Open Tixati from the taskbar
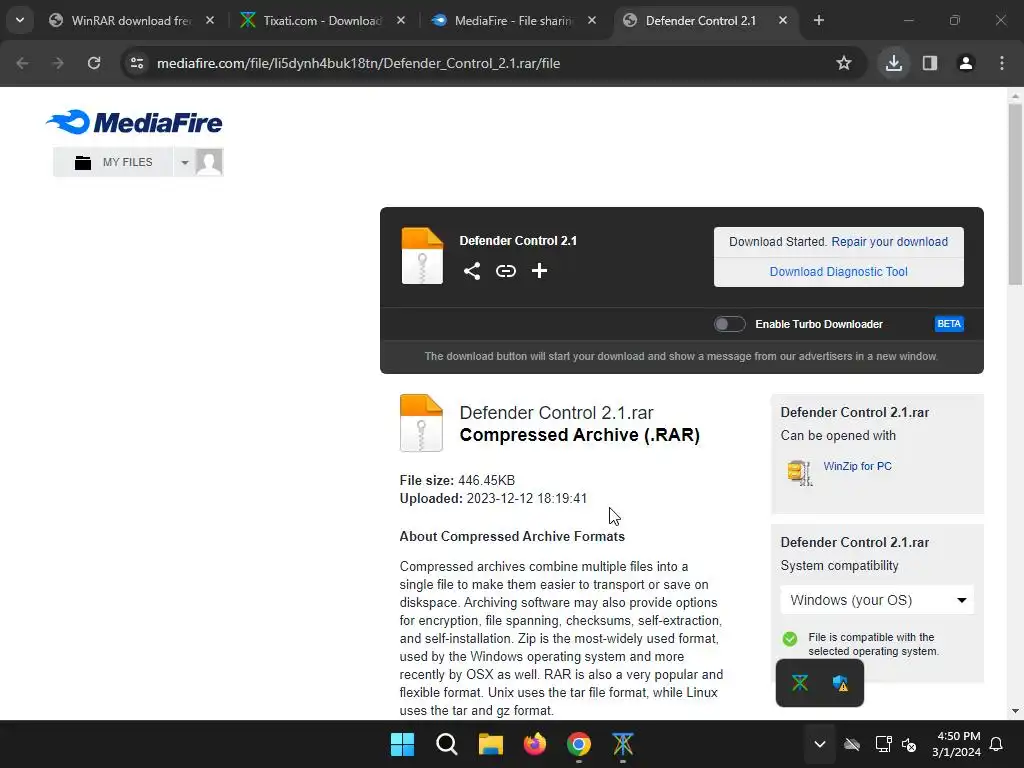 [623, 744]
